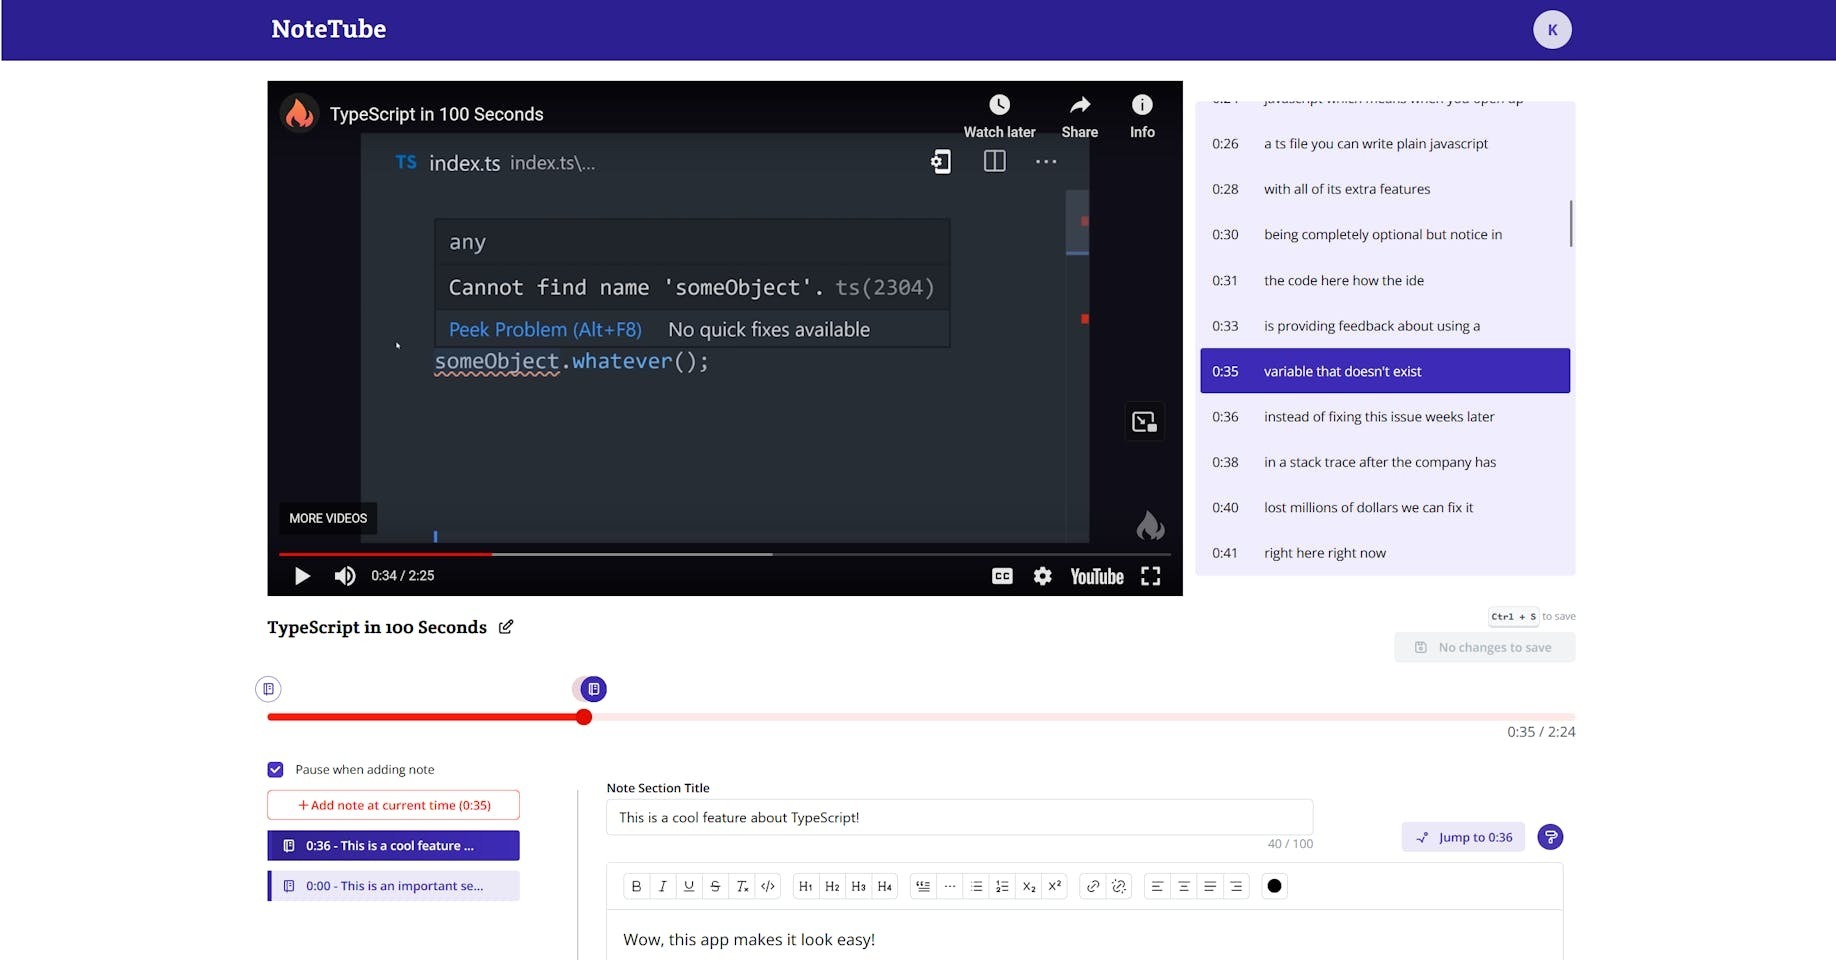Viewport: 1836px width, 960px height.
Task: Apply the H2 heading style
Action: point(832,886)
